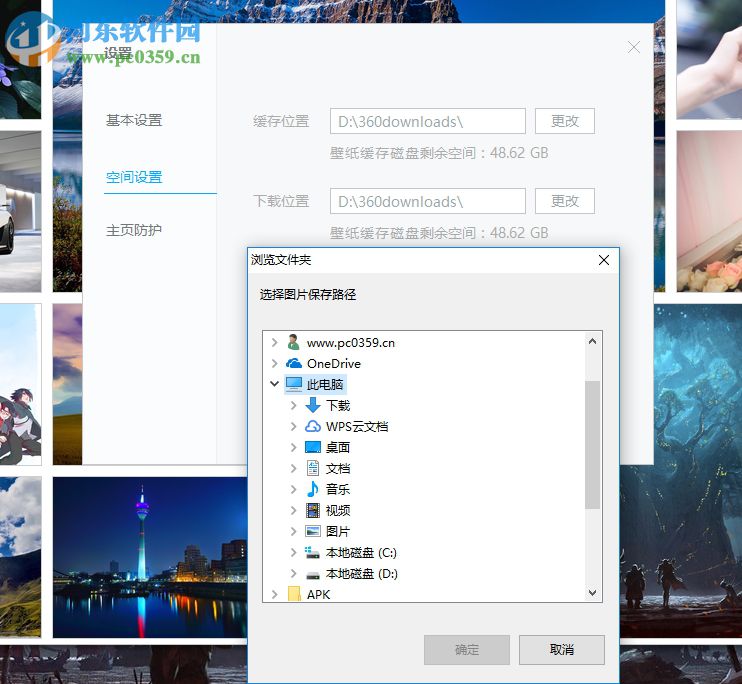Screen dimensions: 742x684
Task: Click the folder tree scrollbar thumb
Action: [x=592, y=445]
